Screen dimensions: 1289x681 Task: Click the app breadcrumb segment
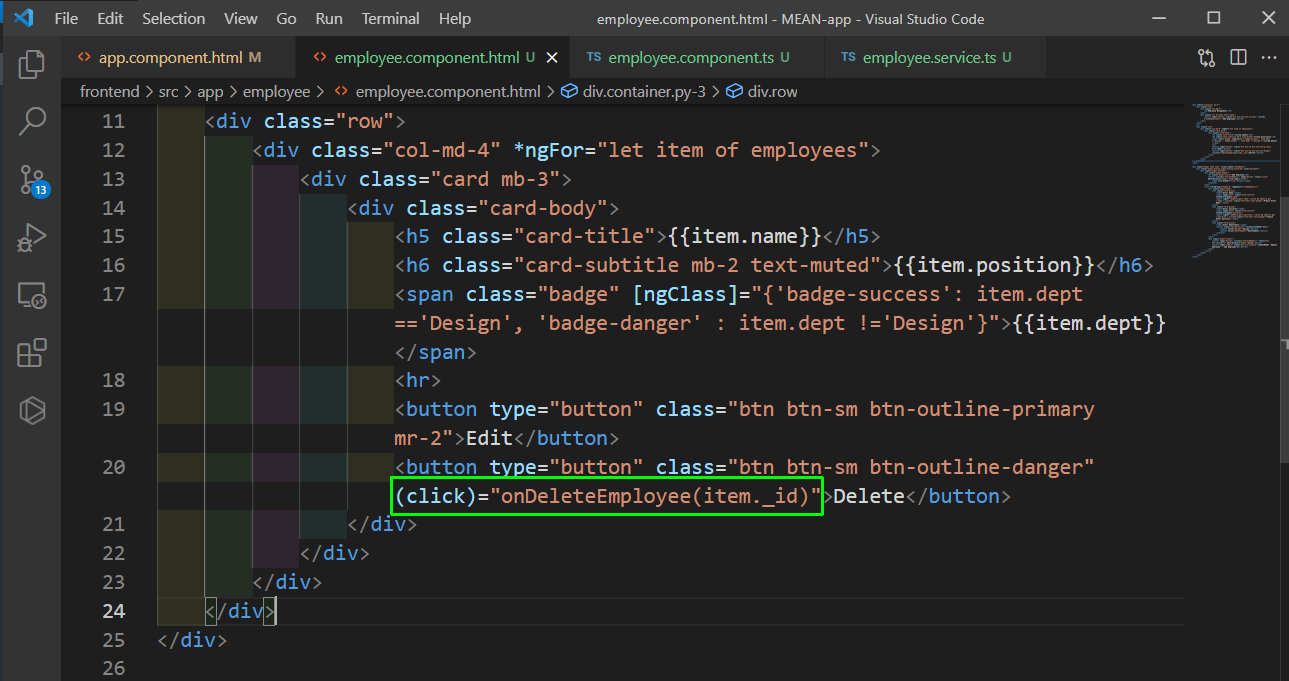(x=210, y=91)
